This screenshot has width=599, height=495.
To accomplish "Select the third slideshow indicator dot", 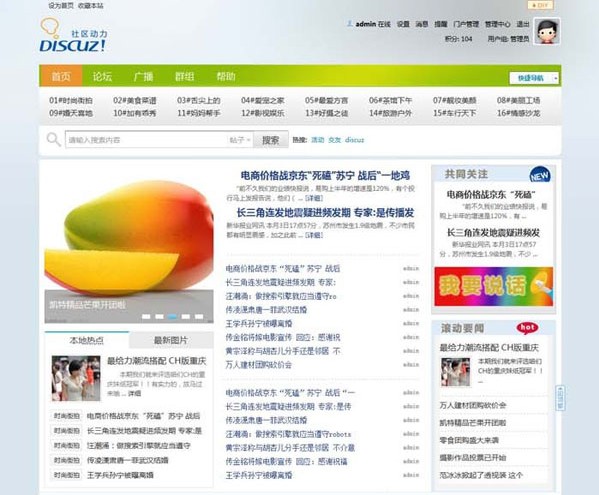I will pos(172,317).
